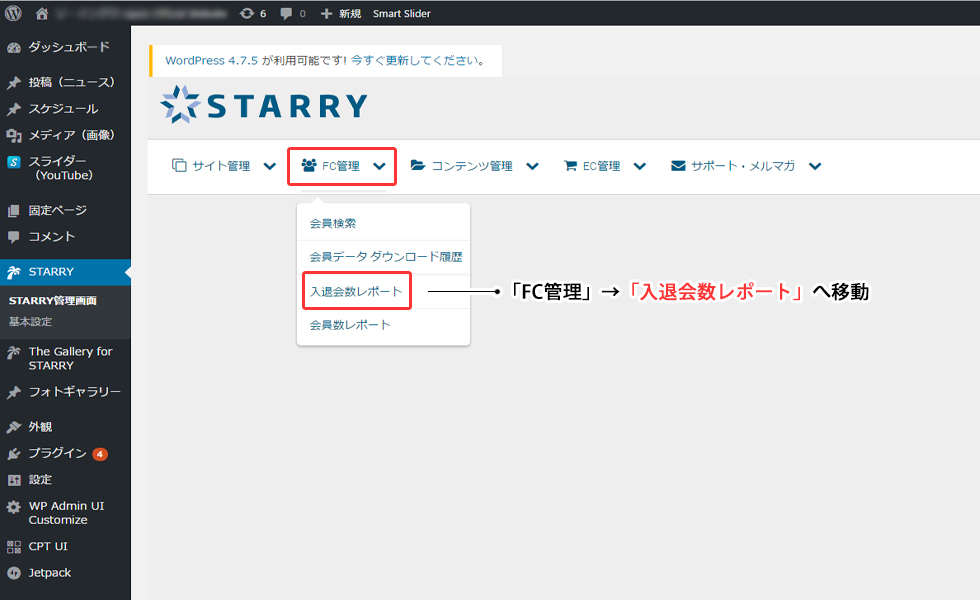Open the comments bubble icon in admin bar
The width and height of the screenshot is (980, 600).
[x=286, y=13]
